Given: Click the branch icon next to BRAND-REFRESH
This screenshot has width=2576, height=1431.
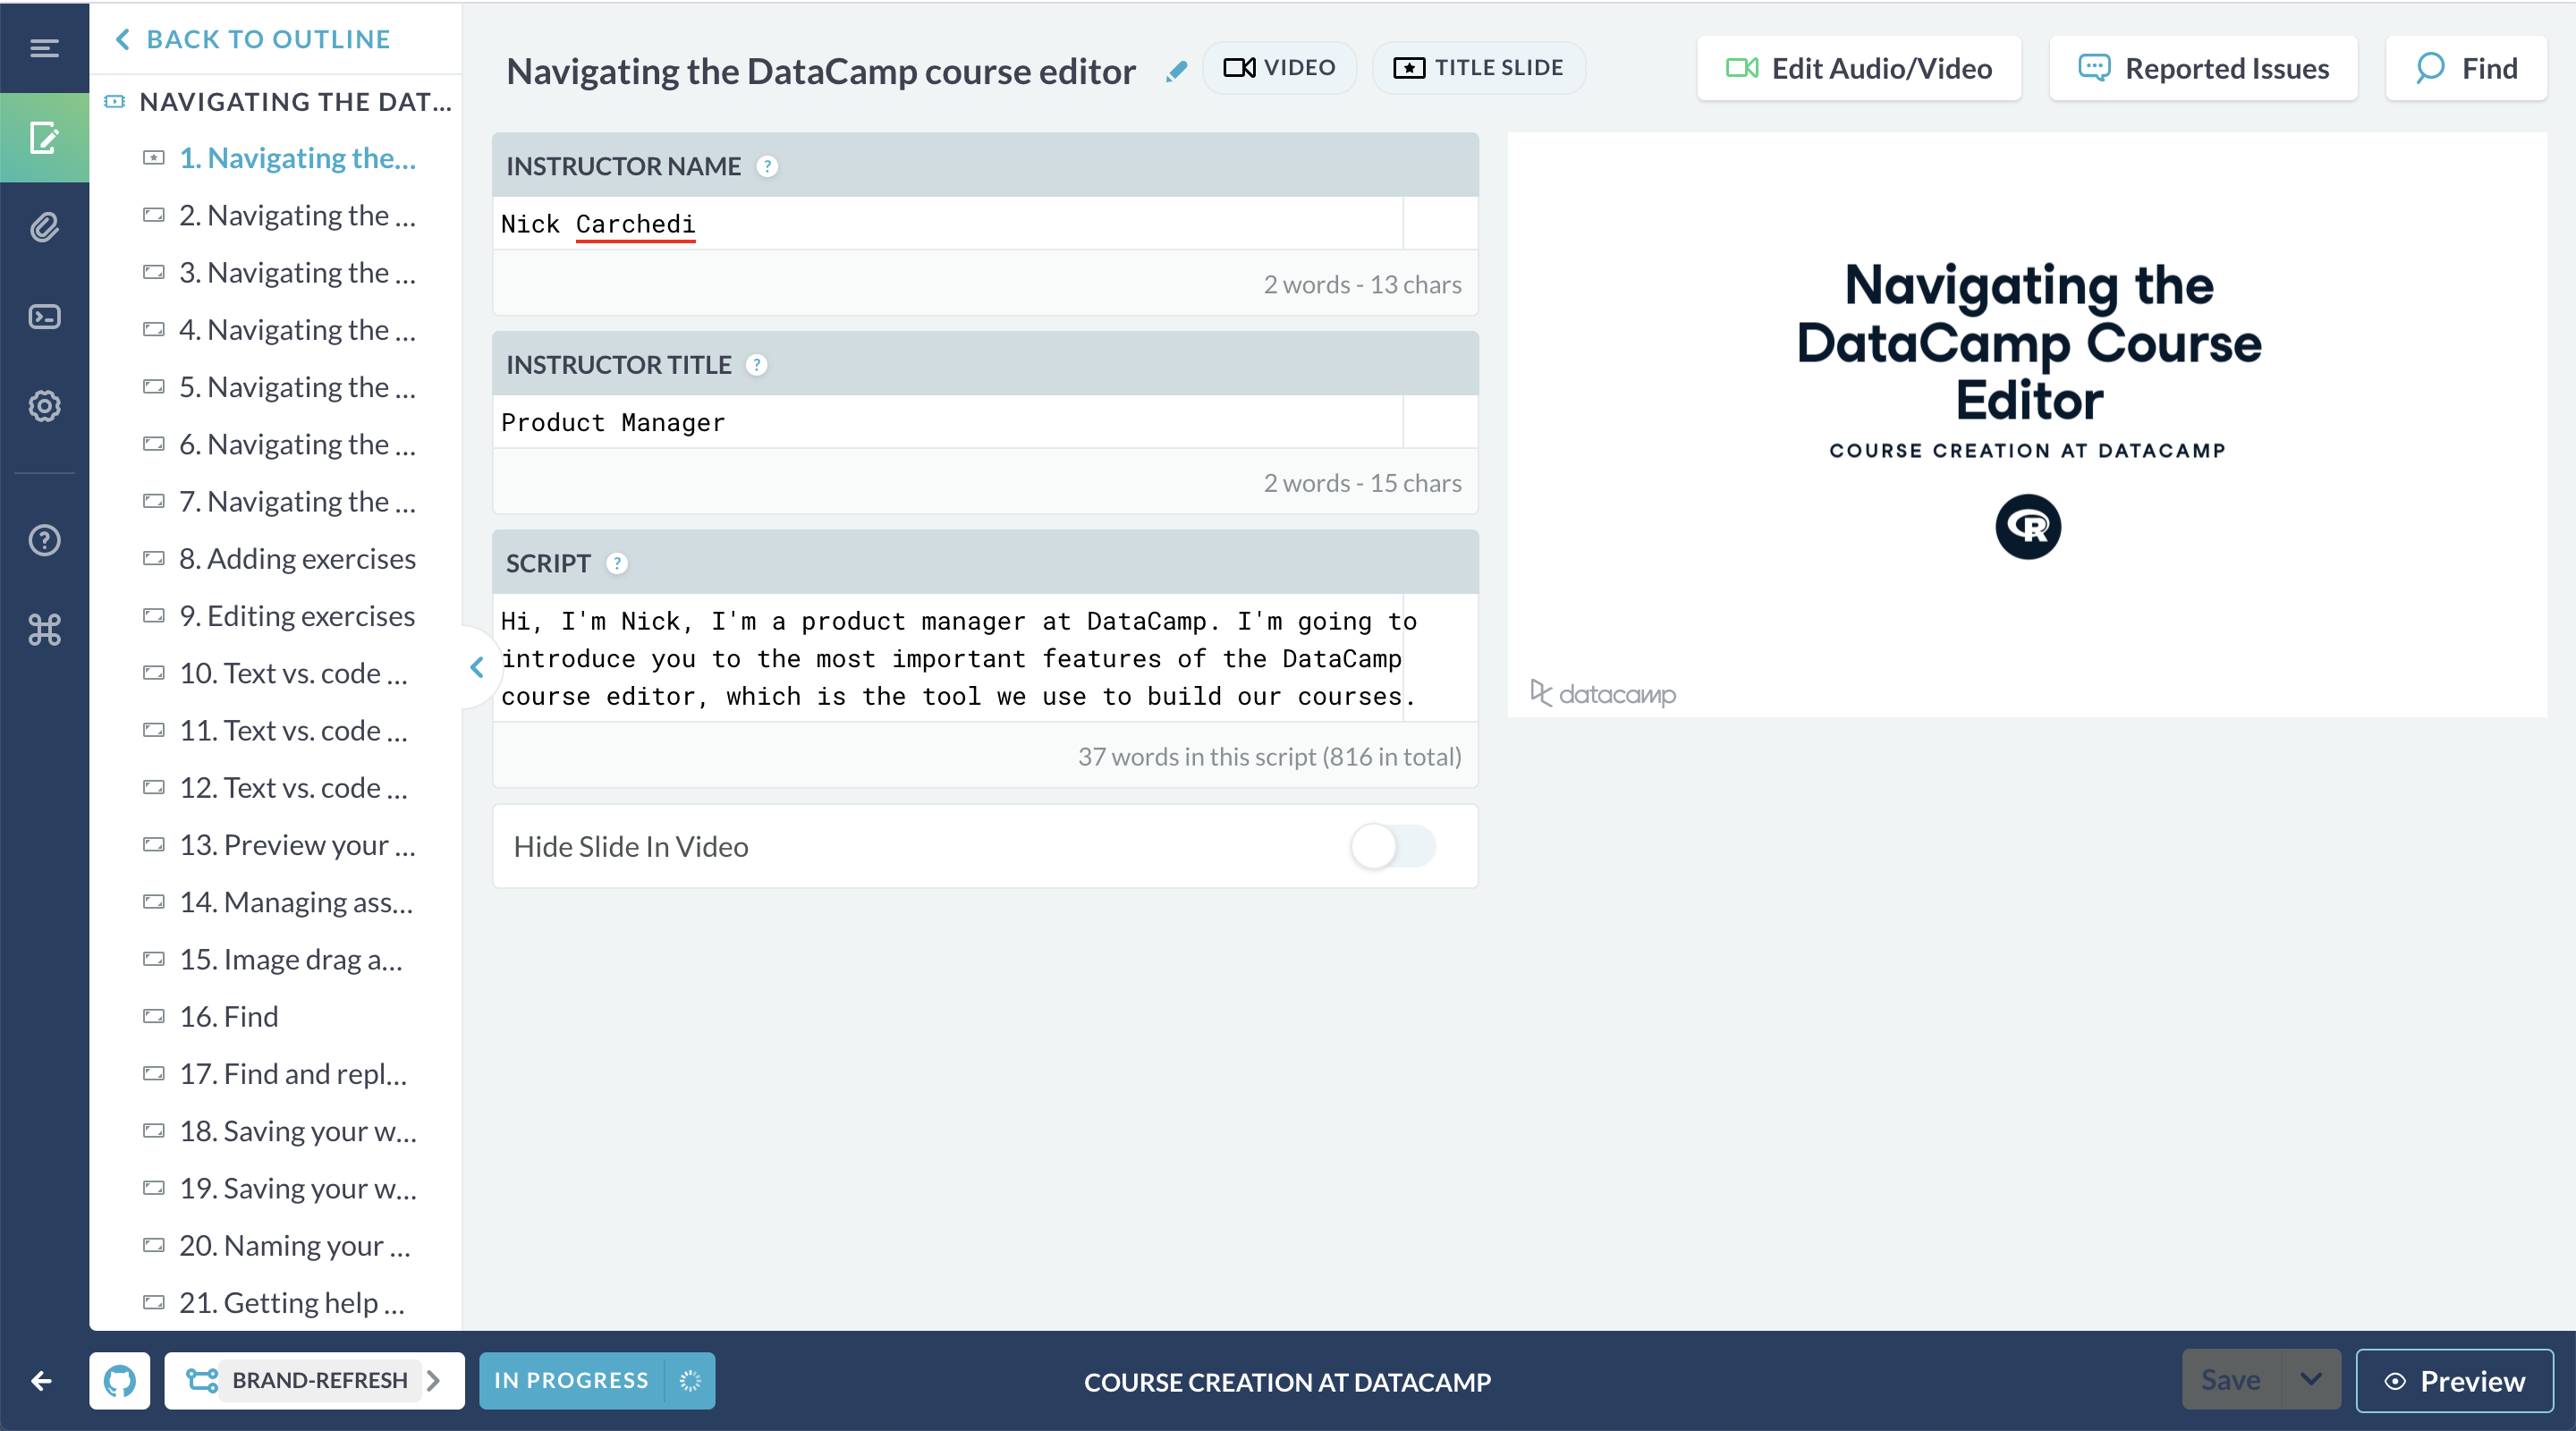Looking at the screenshot, I should coord(202,1380).
